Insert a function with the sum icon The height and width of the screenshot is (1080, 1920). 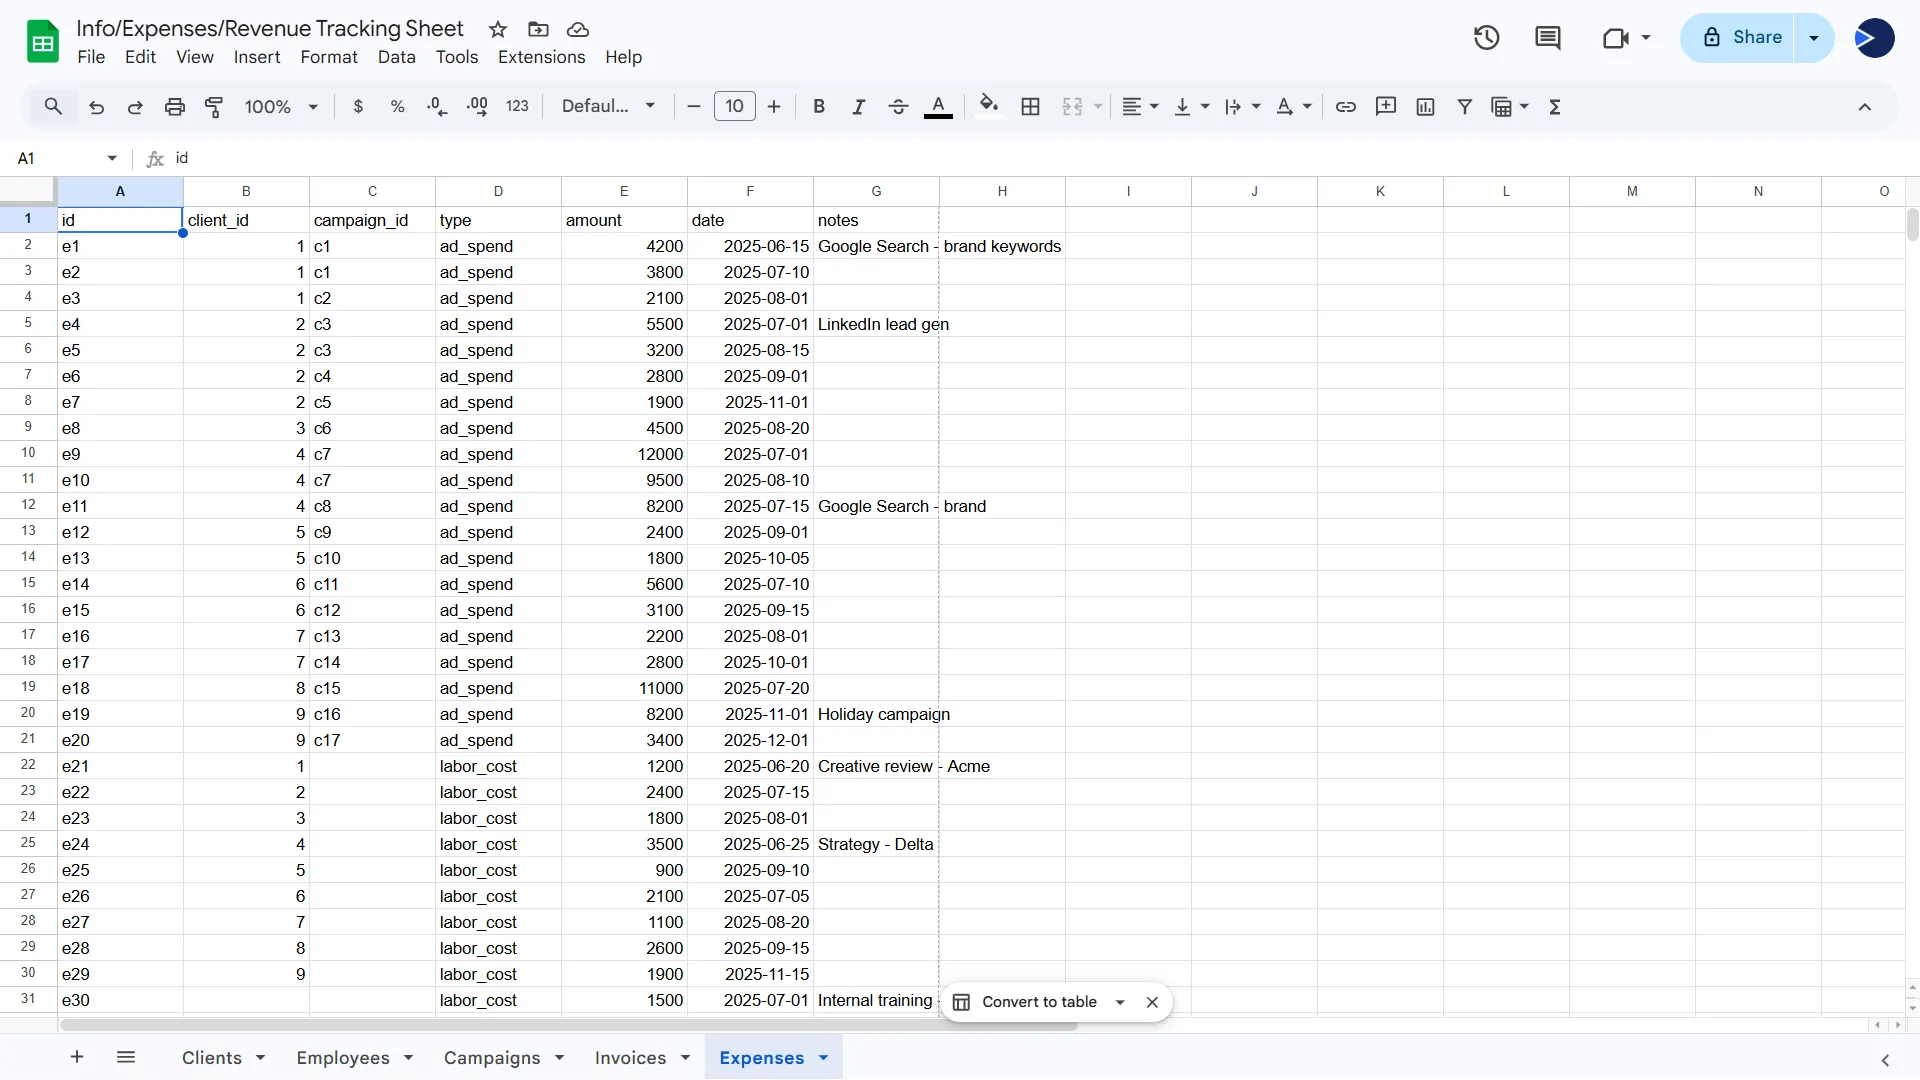[x=1555, y=106]
